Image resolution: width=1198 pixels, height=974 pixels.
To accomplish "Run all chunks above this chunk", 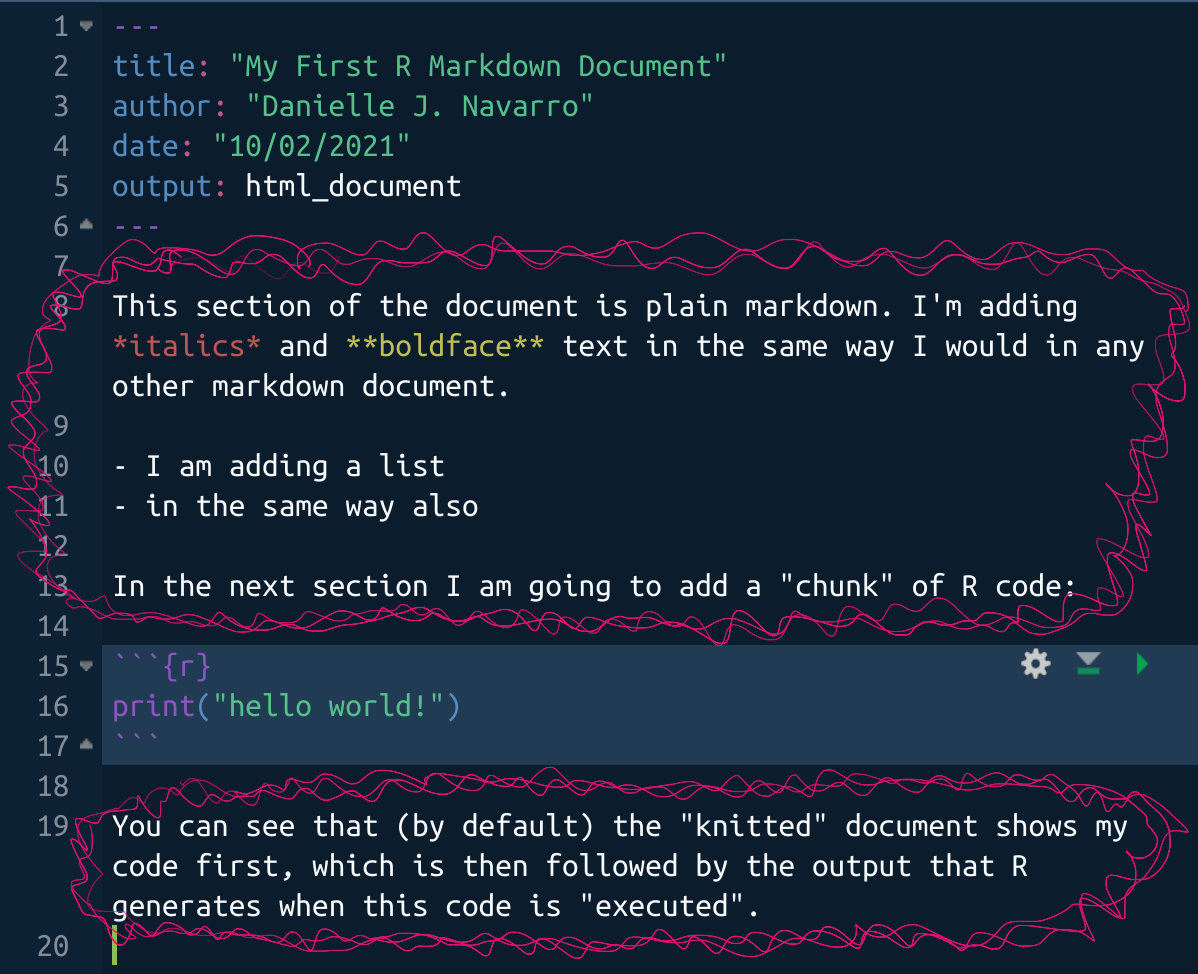I will click(x=1088, y=664).
